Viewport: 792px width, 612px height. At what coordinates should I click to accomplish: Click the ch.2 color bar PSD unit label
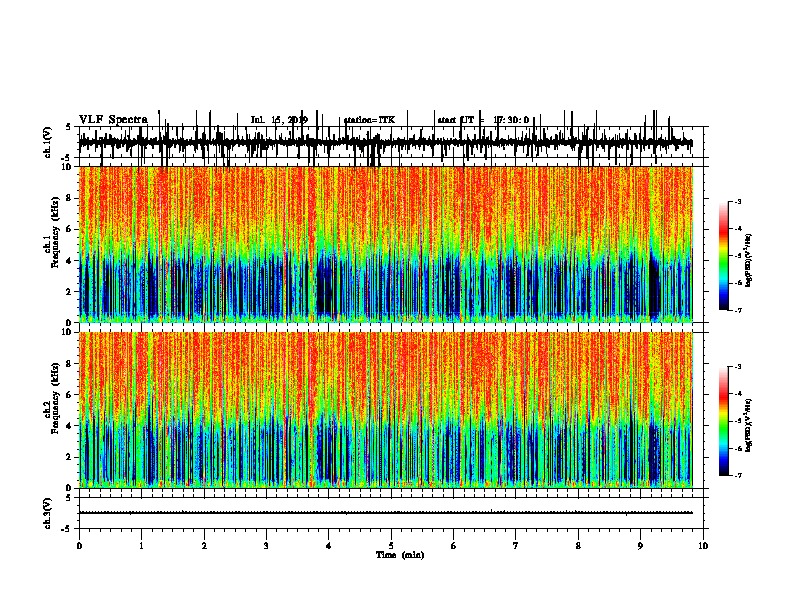point(748,425)
